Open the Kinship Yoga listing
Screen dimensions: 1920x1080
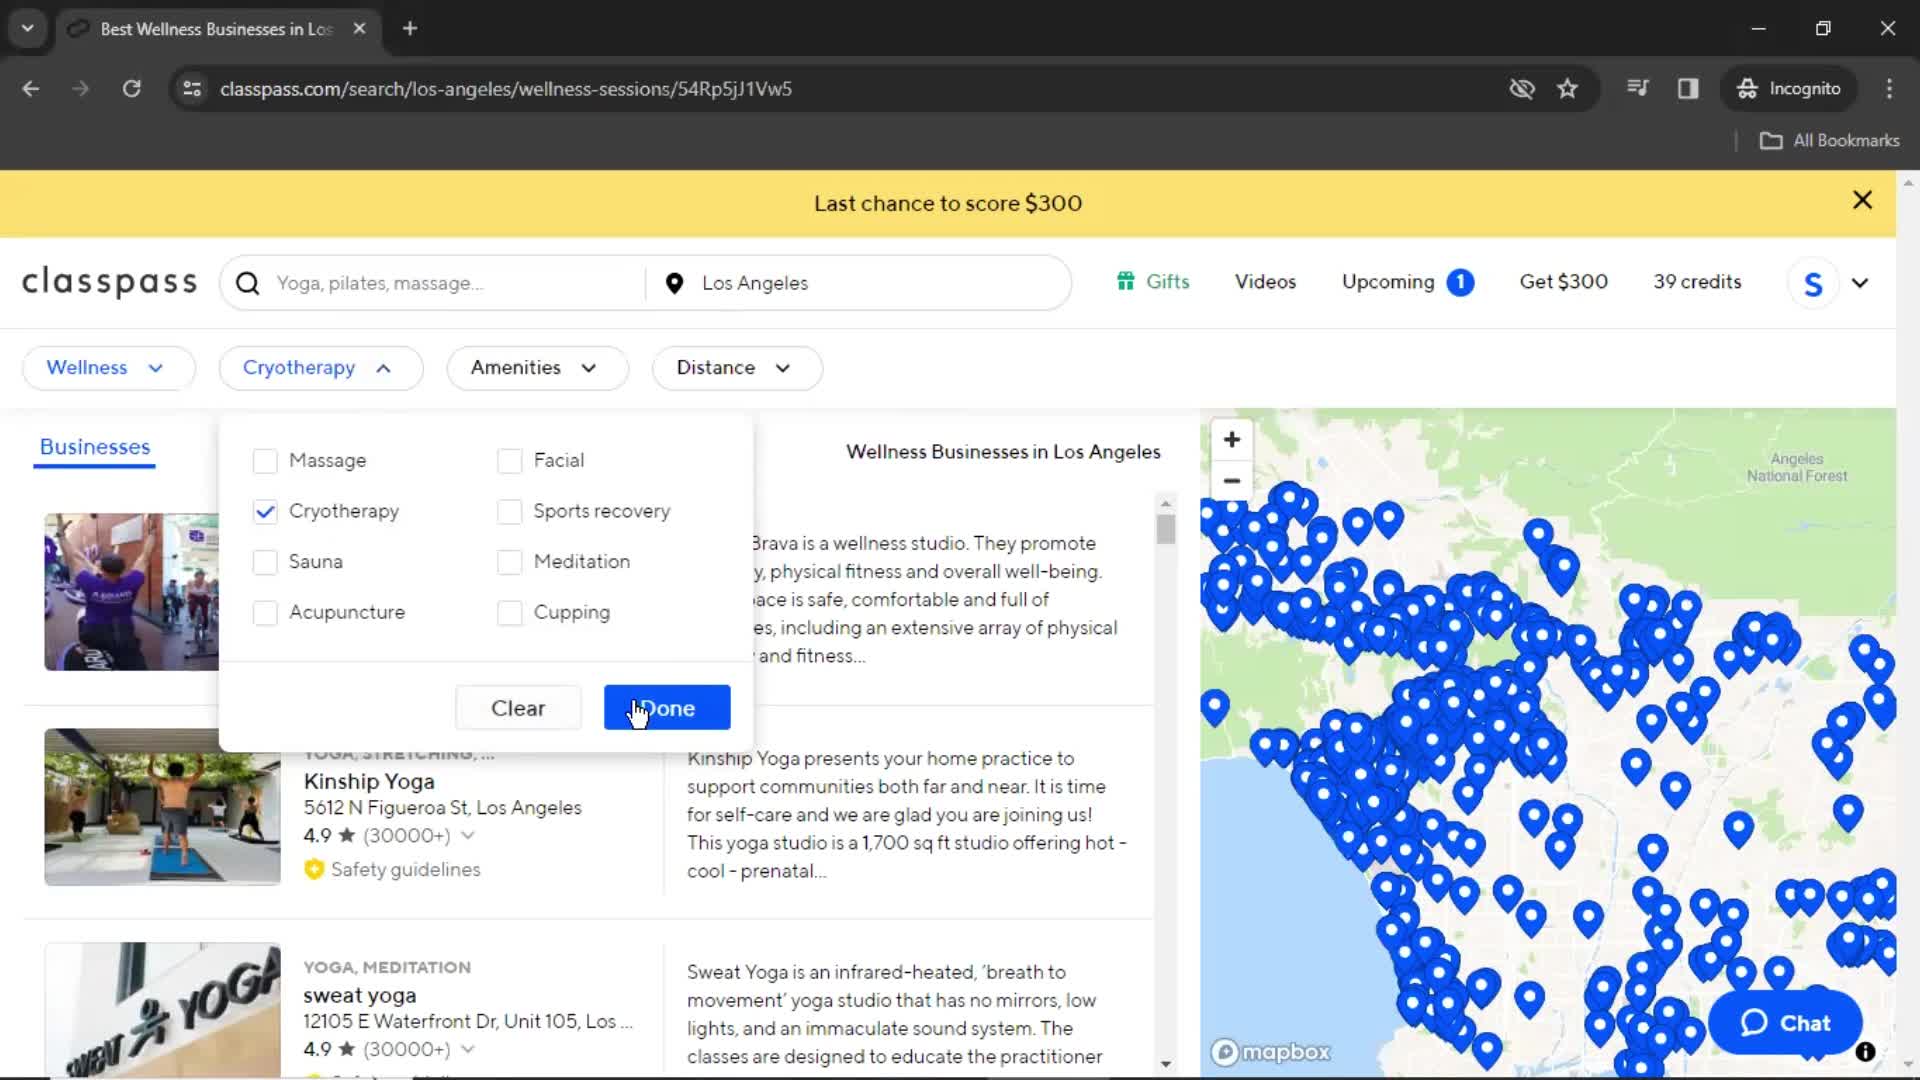coord(369,781)
